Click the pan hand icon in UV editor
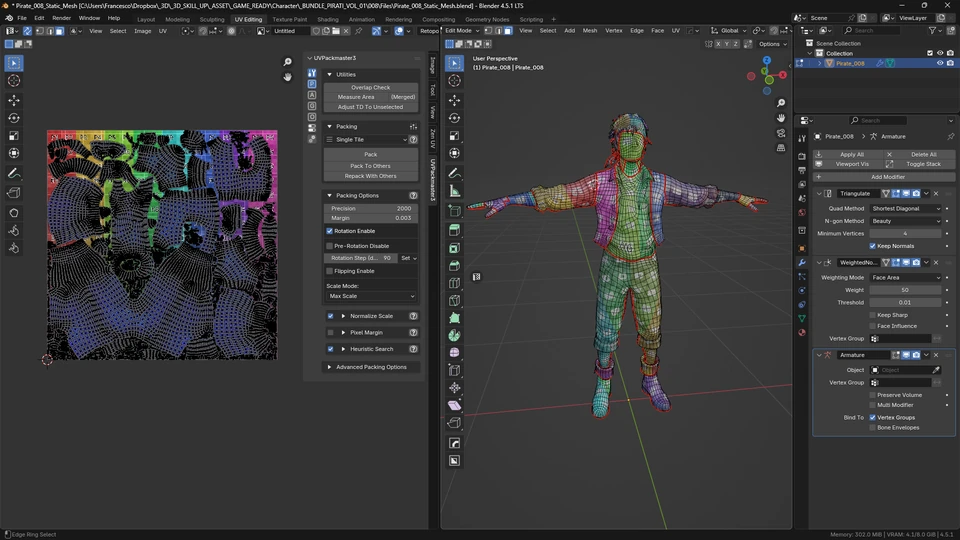Screen dimensions: 960x540 287,77
